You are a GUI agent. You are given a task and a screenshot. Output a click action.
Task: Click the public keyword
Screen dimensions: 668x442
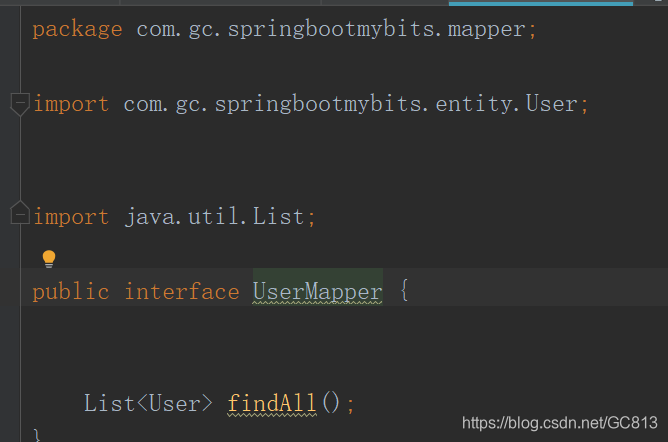click(71, 293)
